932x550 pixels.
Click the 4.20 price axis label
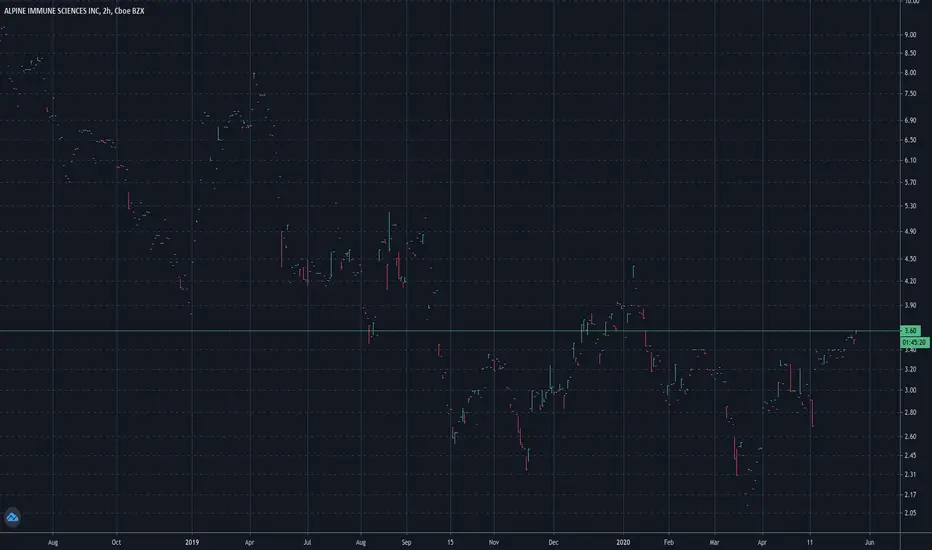(910, 281)
